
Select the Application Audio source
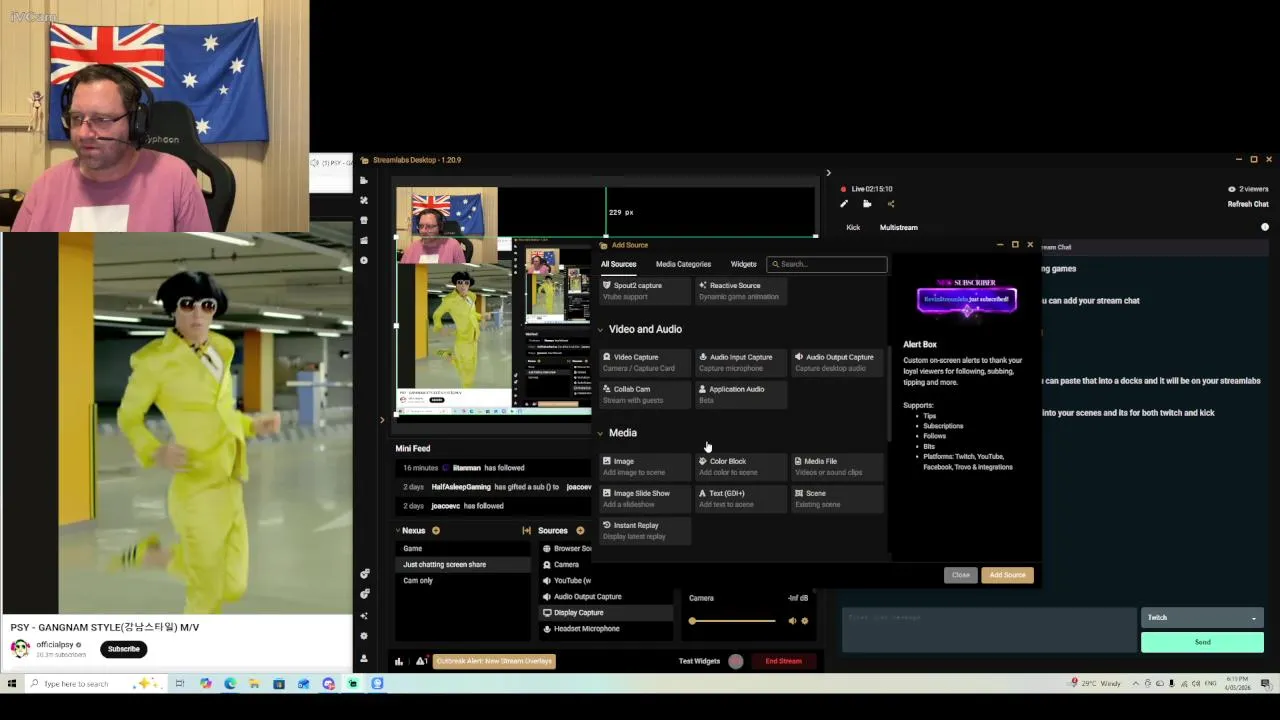[x=741, y=394]
